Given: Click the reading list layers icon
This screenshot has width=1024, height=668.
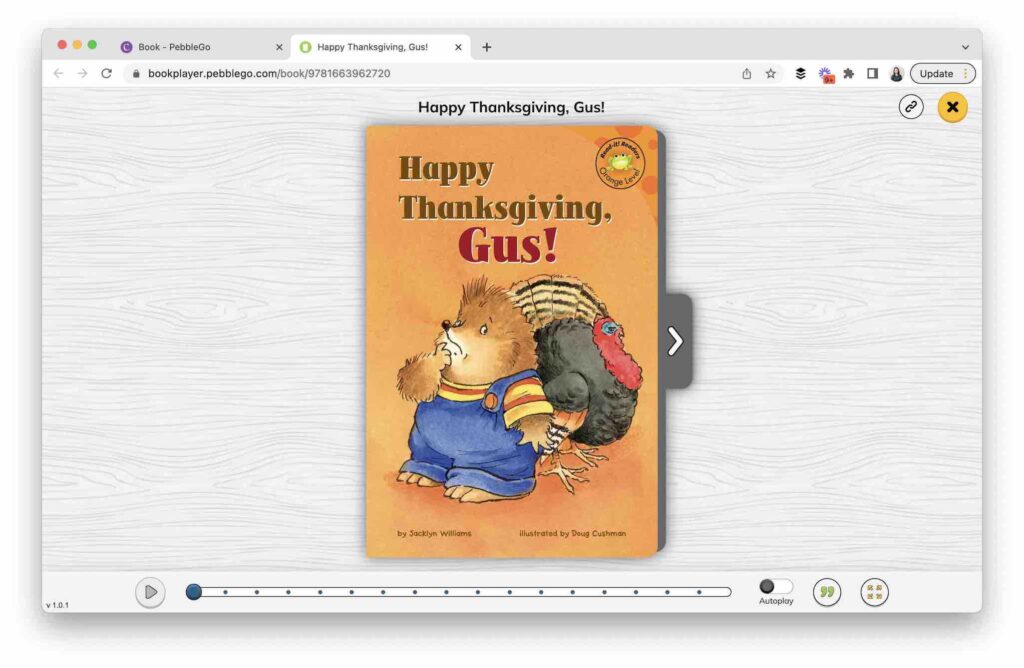Looking at the screenshot, I should (799, 73).
